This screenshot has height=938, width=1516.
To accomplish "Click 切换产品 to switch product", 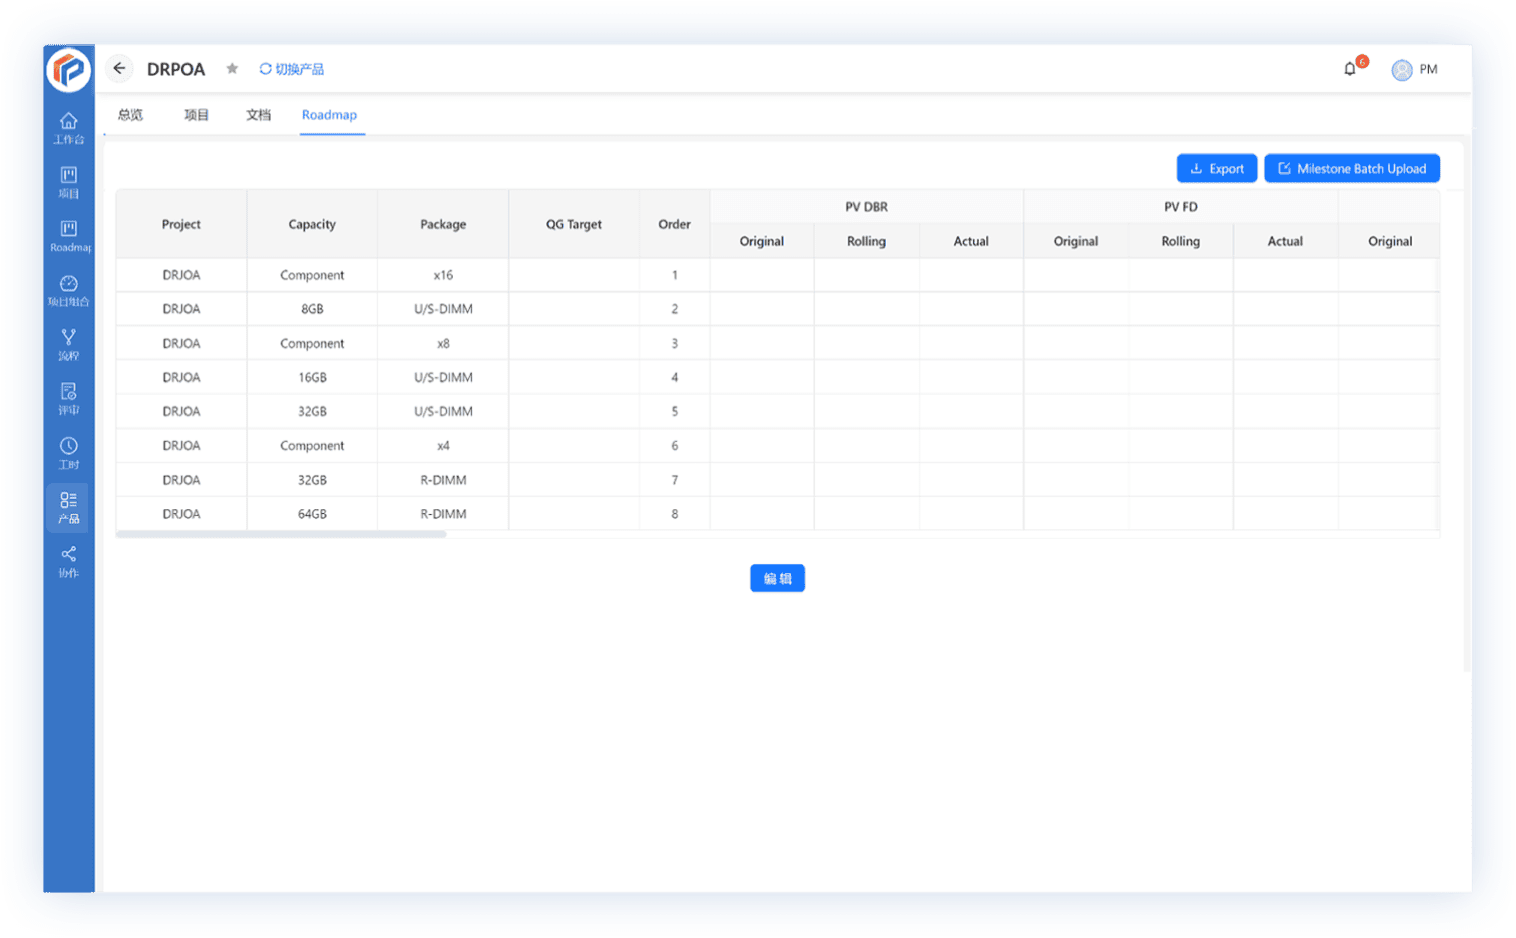I will (291, 69).
